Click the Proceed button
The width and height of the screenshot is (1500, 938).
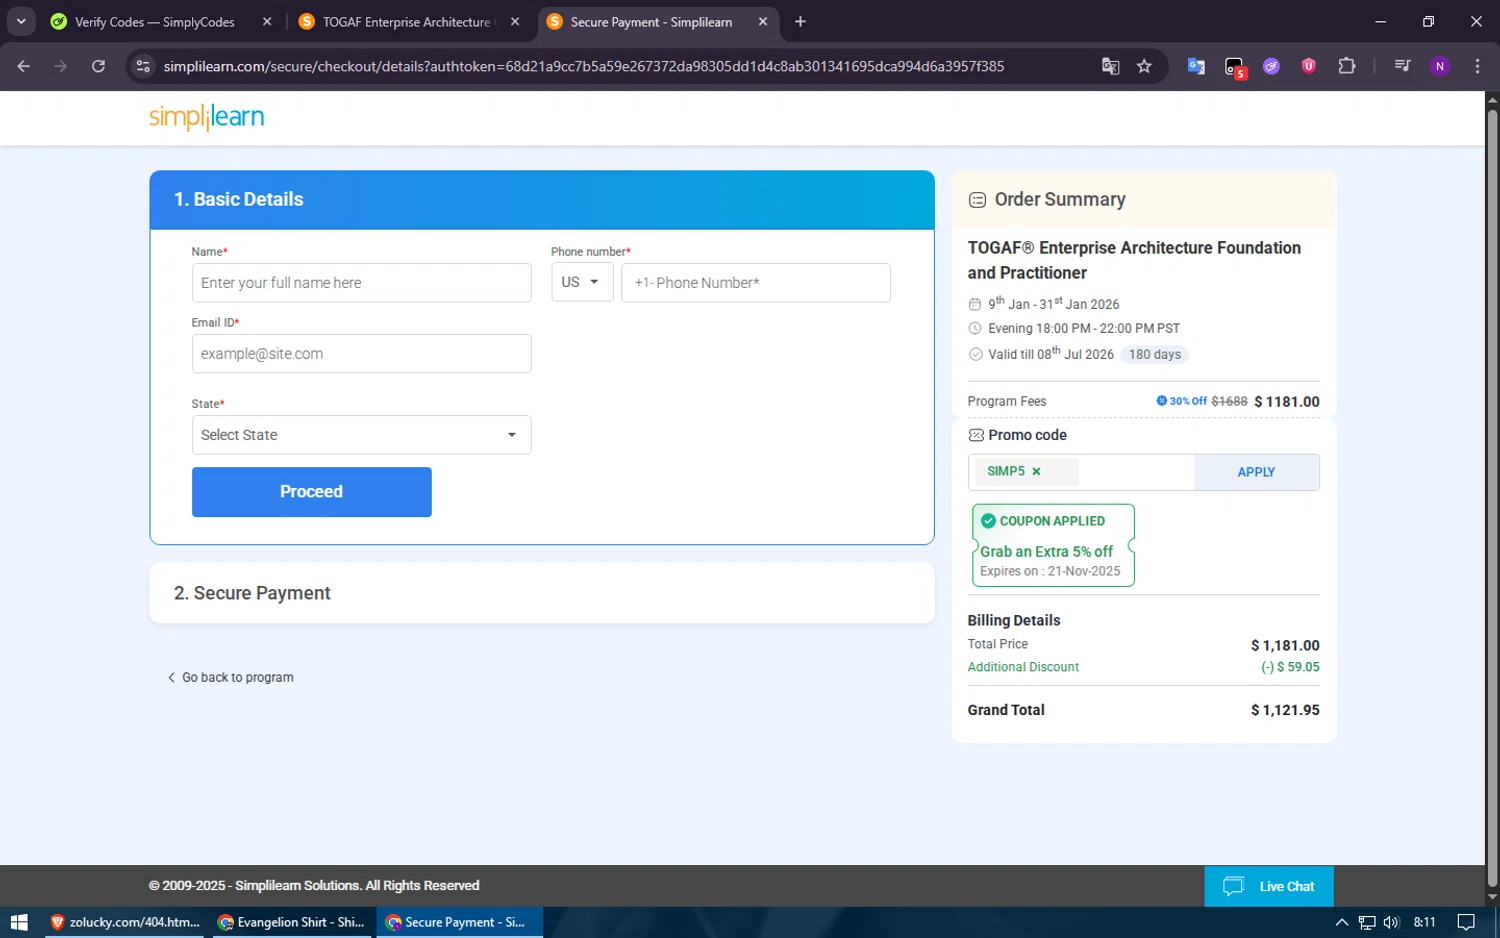[x=311, y=492]
